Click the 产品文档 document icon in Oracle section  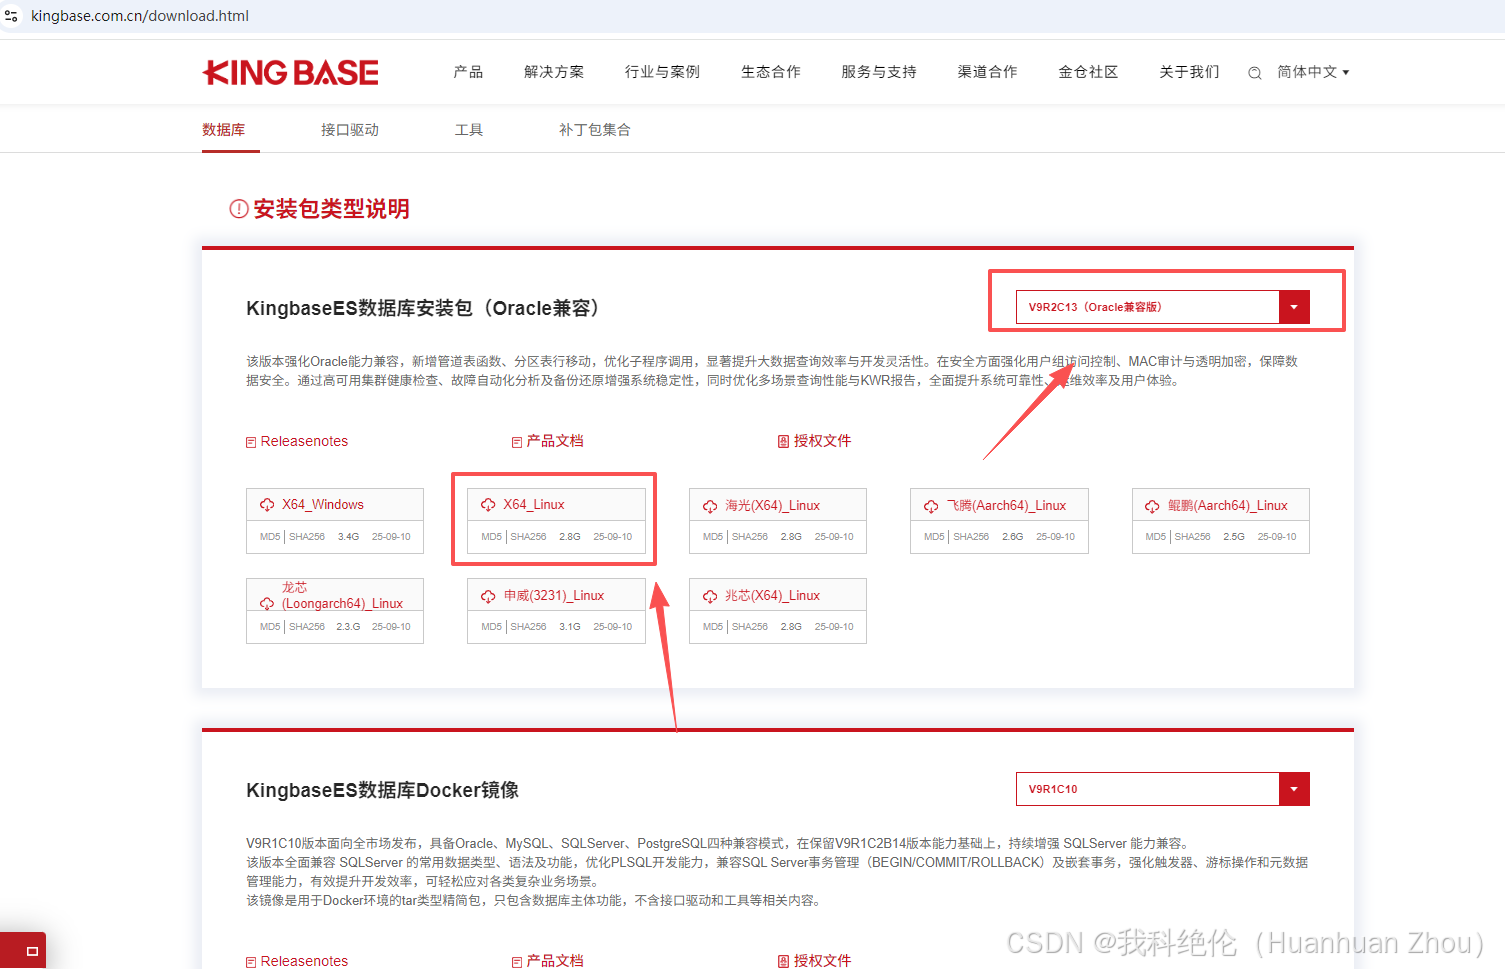click(517, 442)
